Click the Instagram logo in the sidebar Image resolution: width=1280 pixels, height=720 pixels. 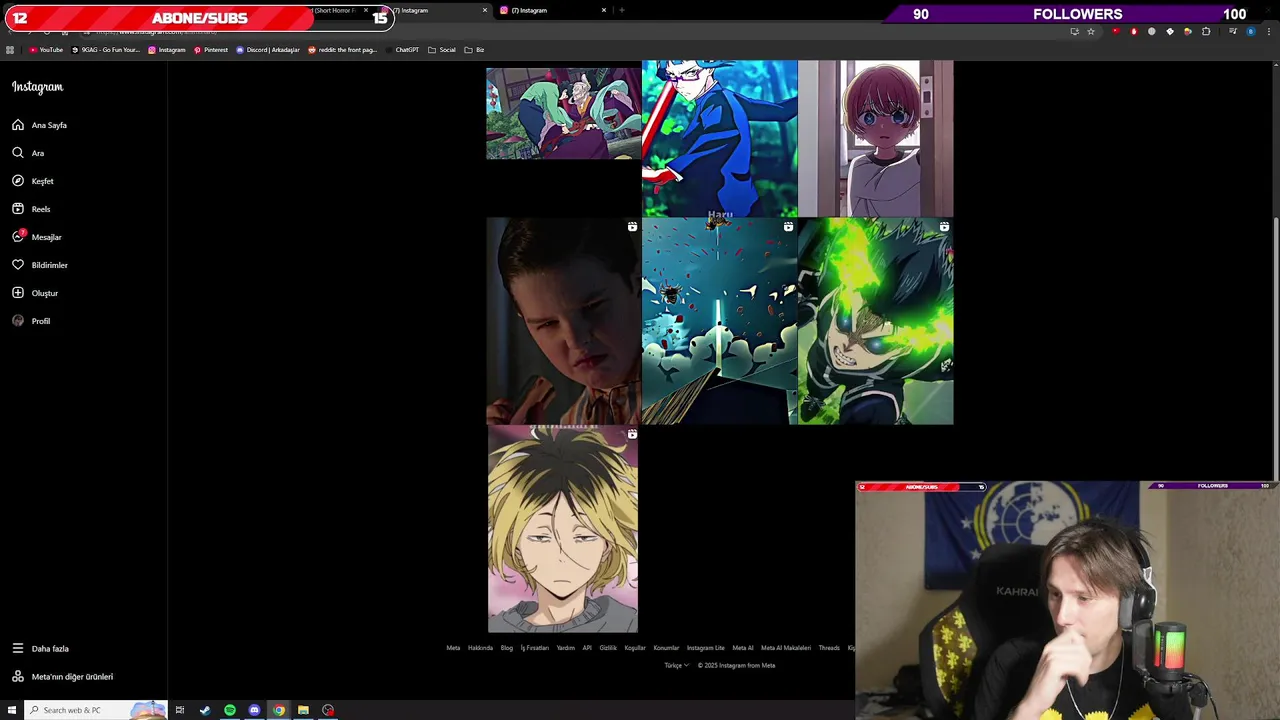(x=37, y=87)
